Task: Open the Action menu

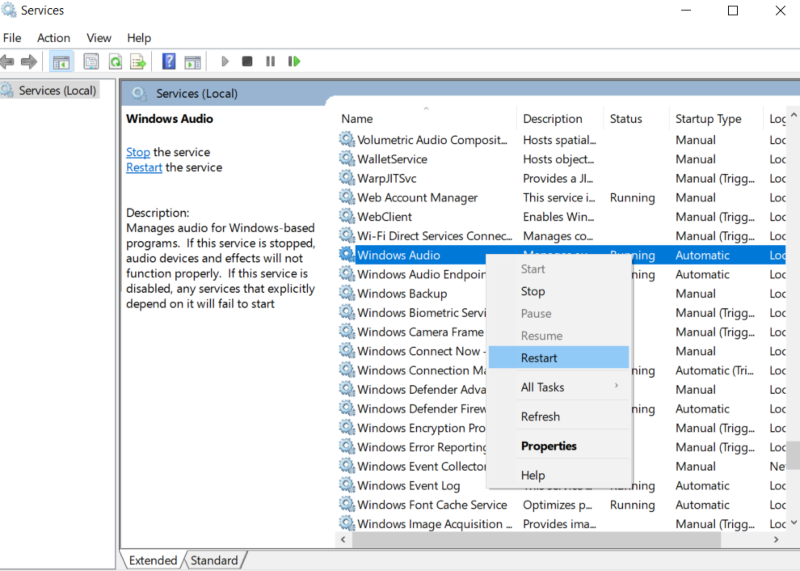Action: pyautogui.click(x=54, y=38)
